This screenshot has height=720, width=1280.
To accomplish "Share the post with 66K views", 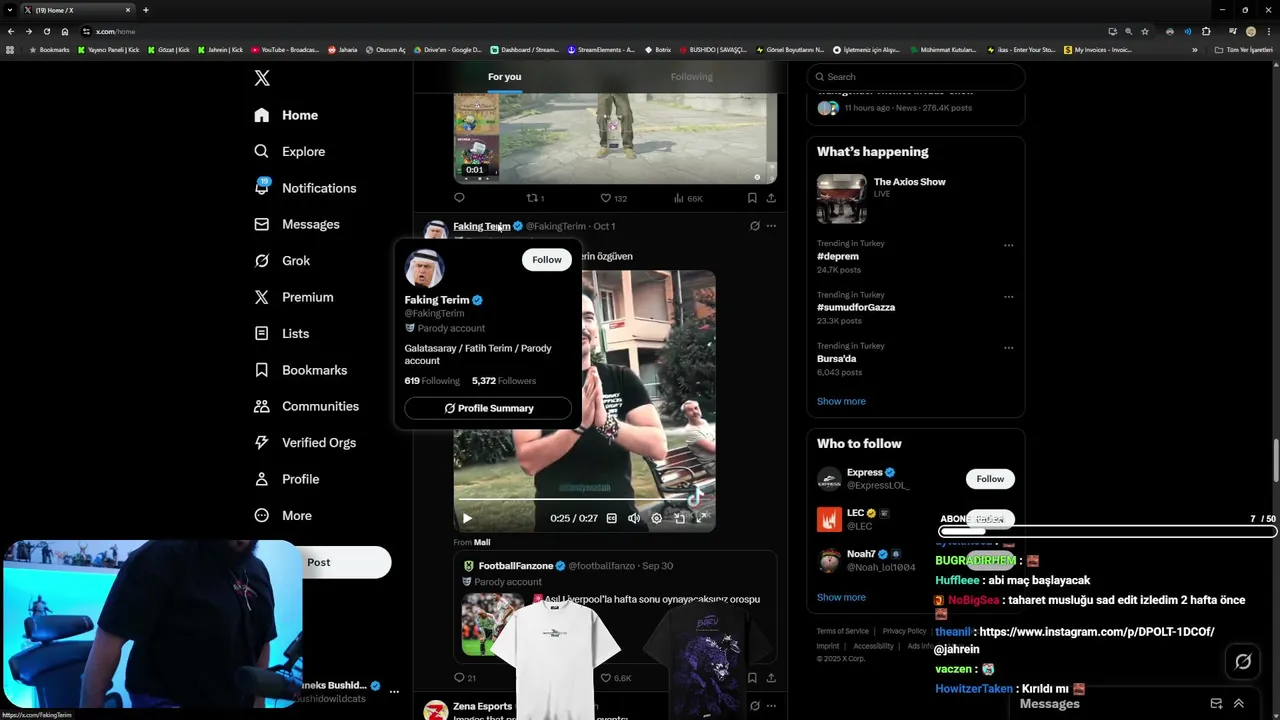I will (x=771, y=198).
